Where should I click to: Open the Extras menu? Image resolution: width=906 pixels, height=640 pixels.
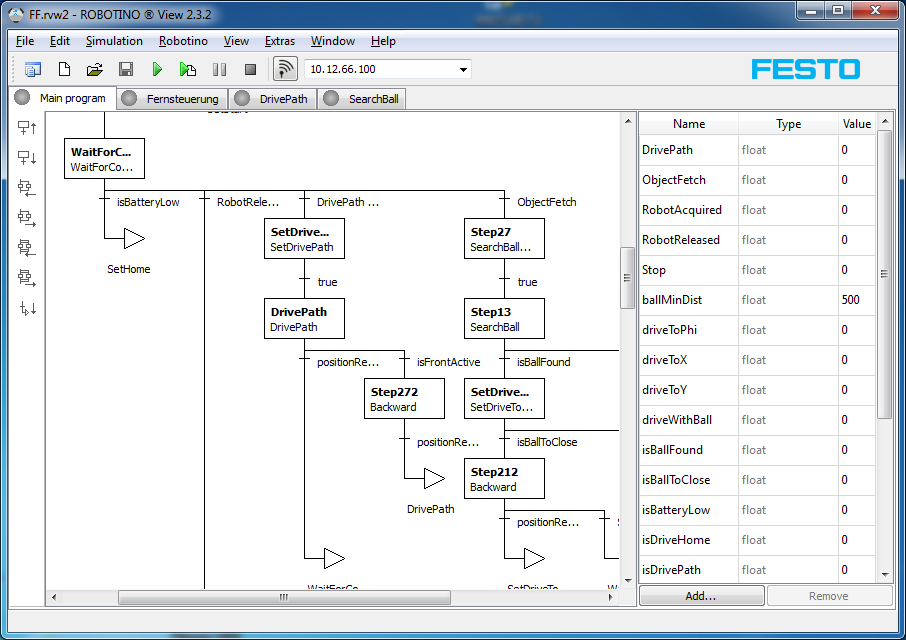tap(280, 41)
